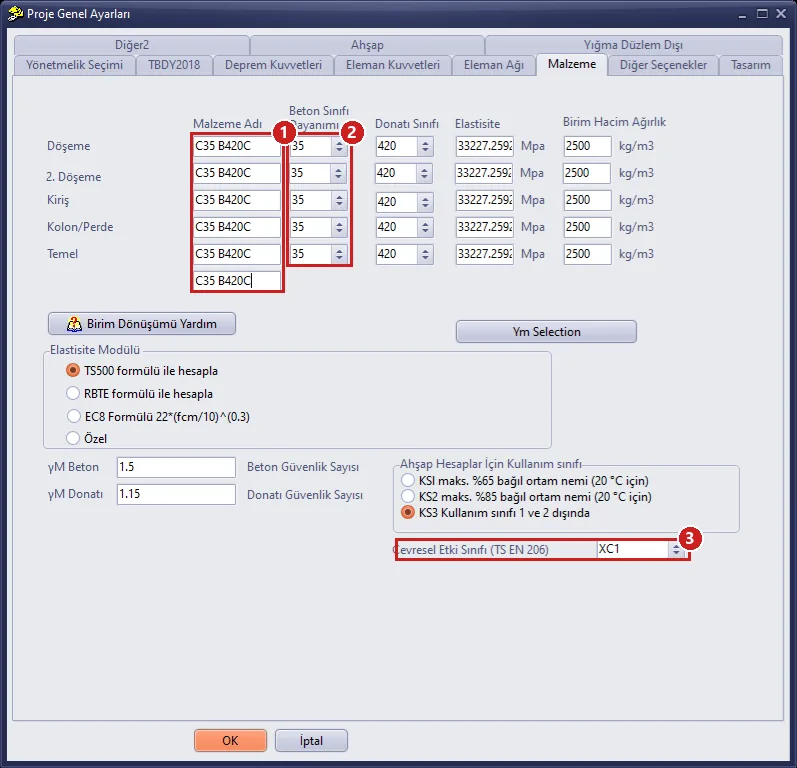Image resolution: width=797 pixels, height=768 pixels.
Task: Click Temel Malzeme Adı field
Action: [236, 254]
